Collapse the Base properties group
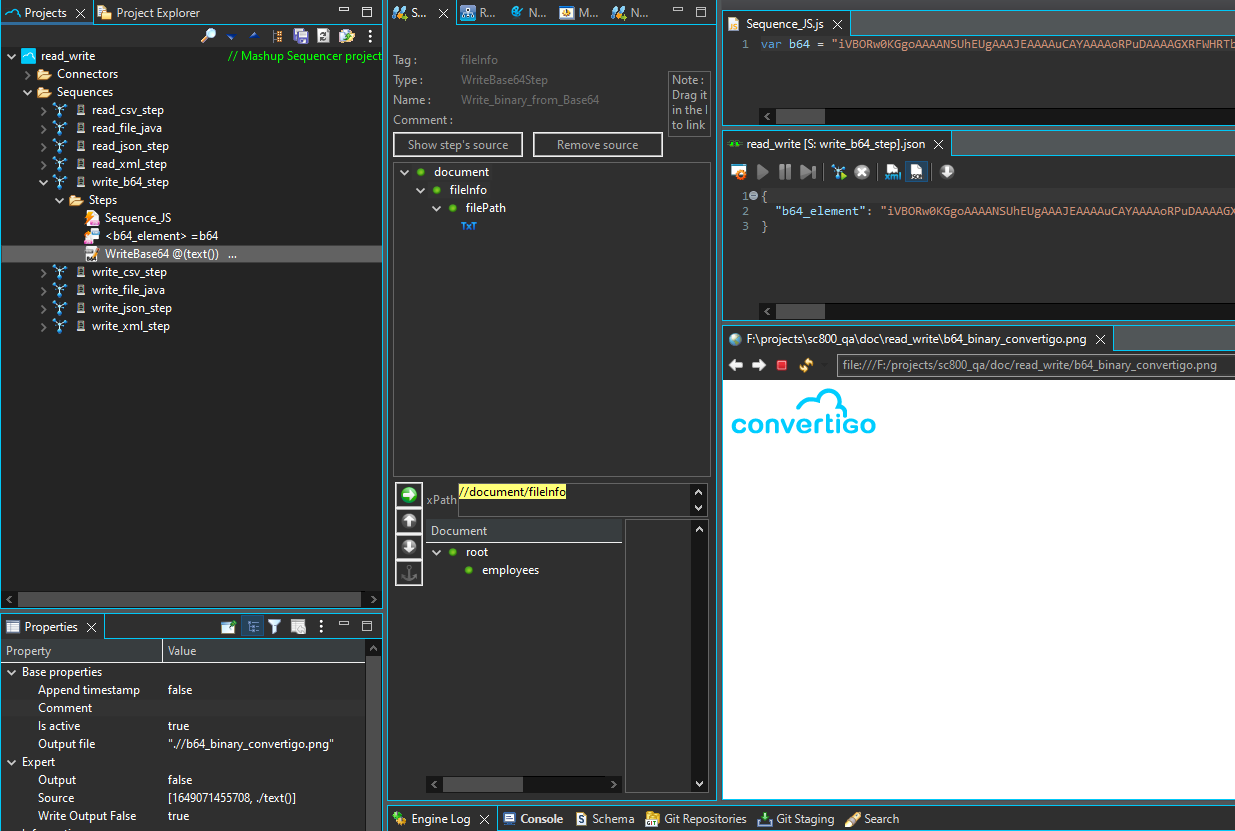Viewport: 1235px width, 831px height. click(11, 672)
